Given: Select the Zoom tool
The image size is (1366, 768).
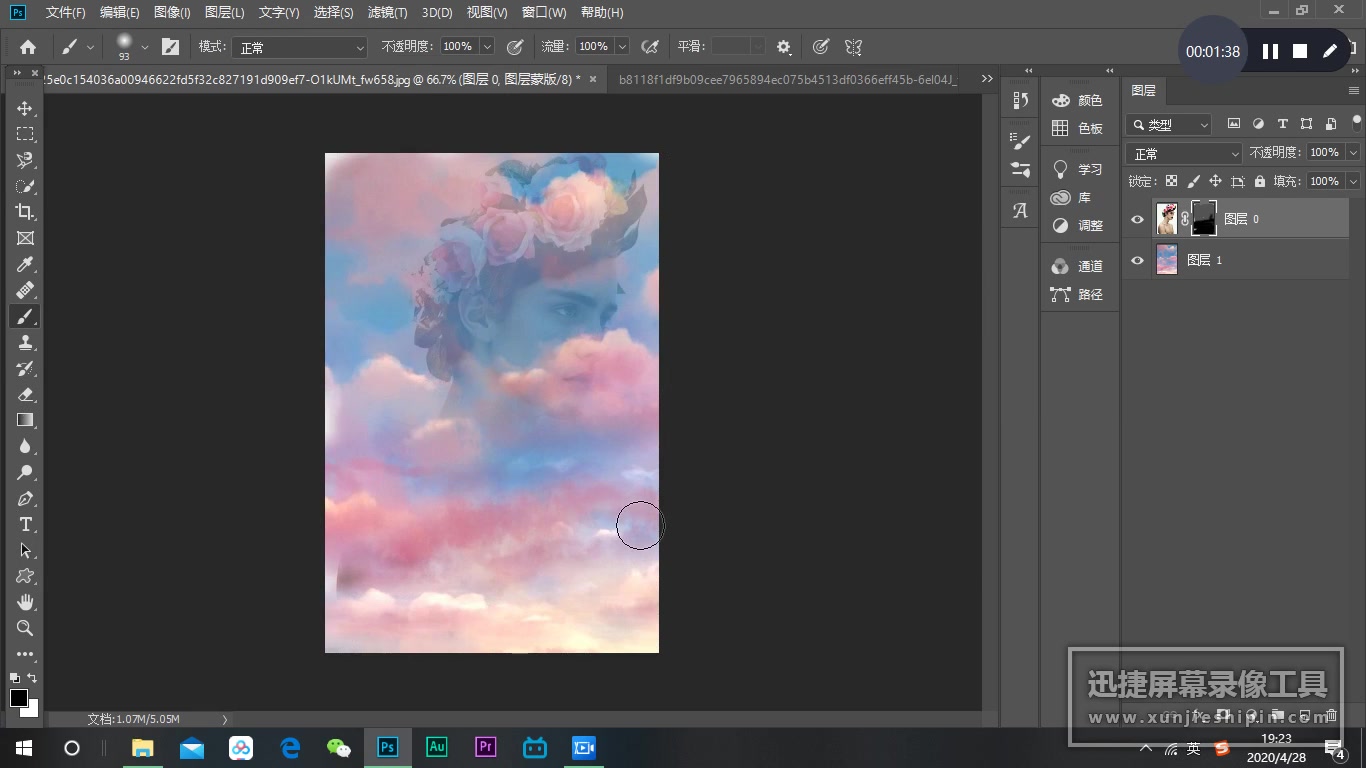Looking at the screenshot, I should click(25, 628).
